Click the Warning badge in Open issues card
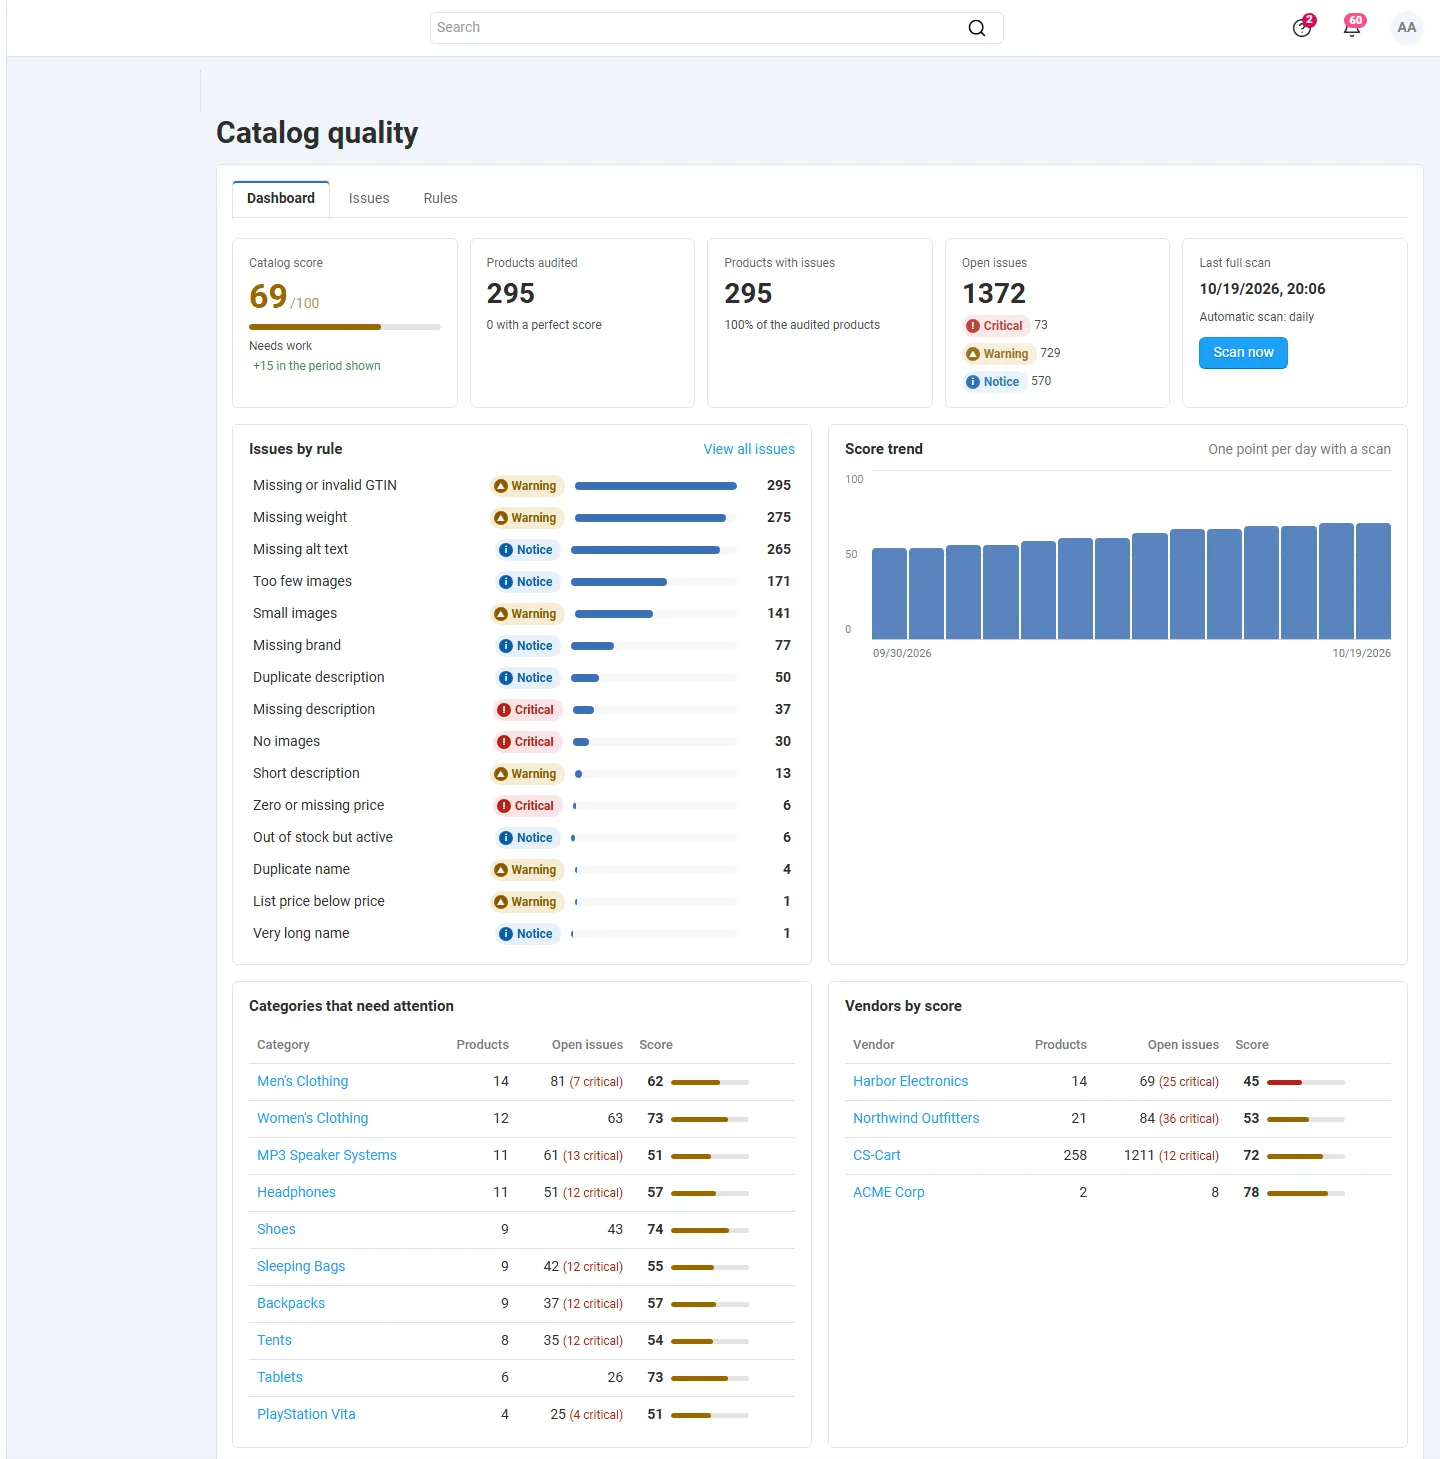The width and height of the screenshot is (1440, 1459). point(997,354)
